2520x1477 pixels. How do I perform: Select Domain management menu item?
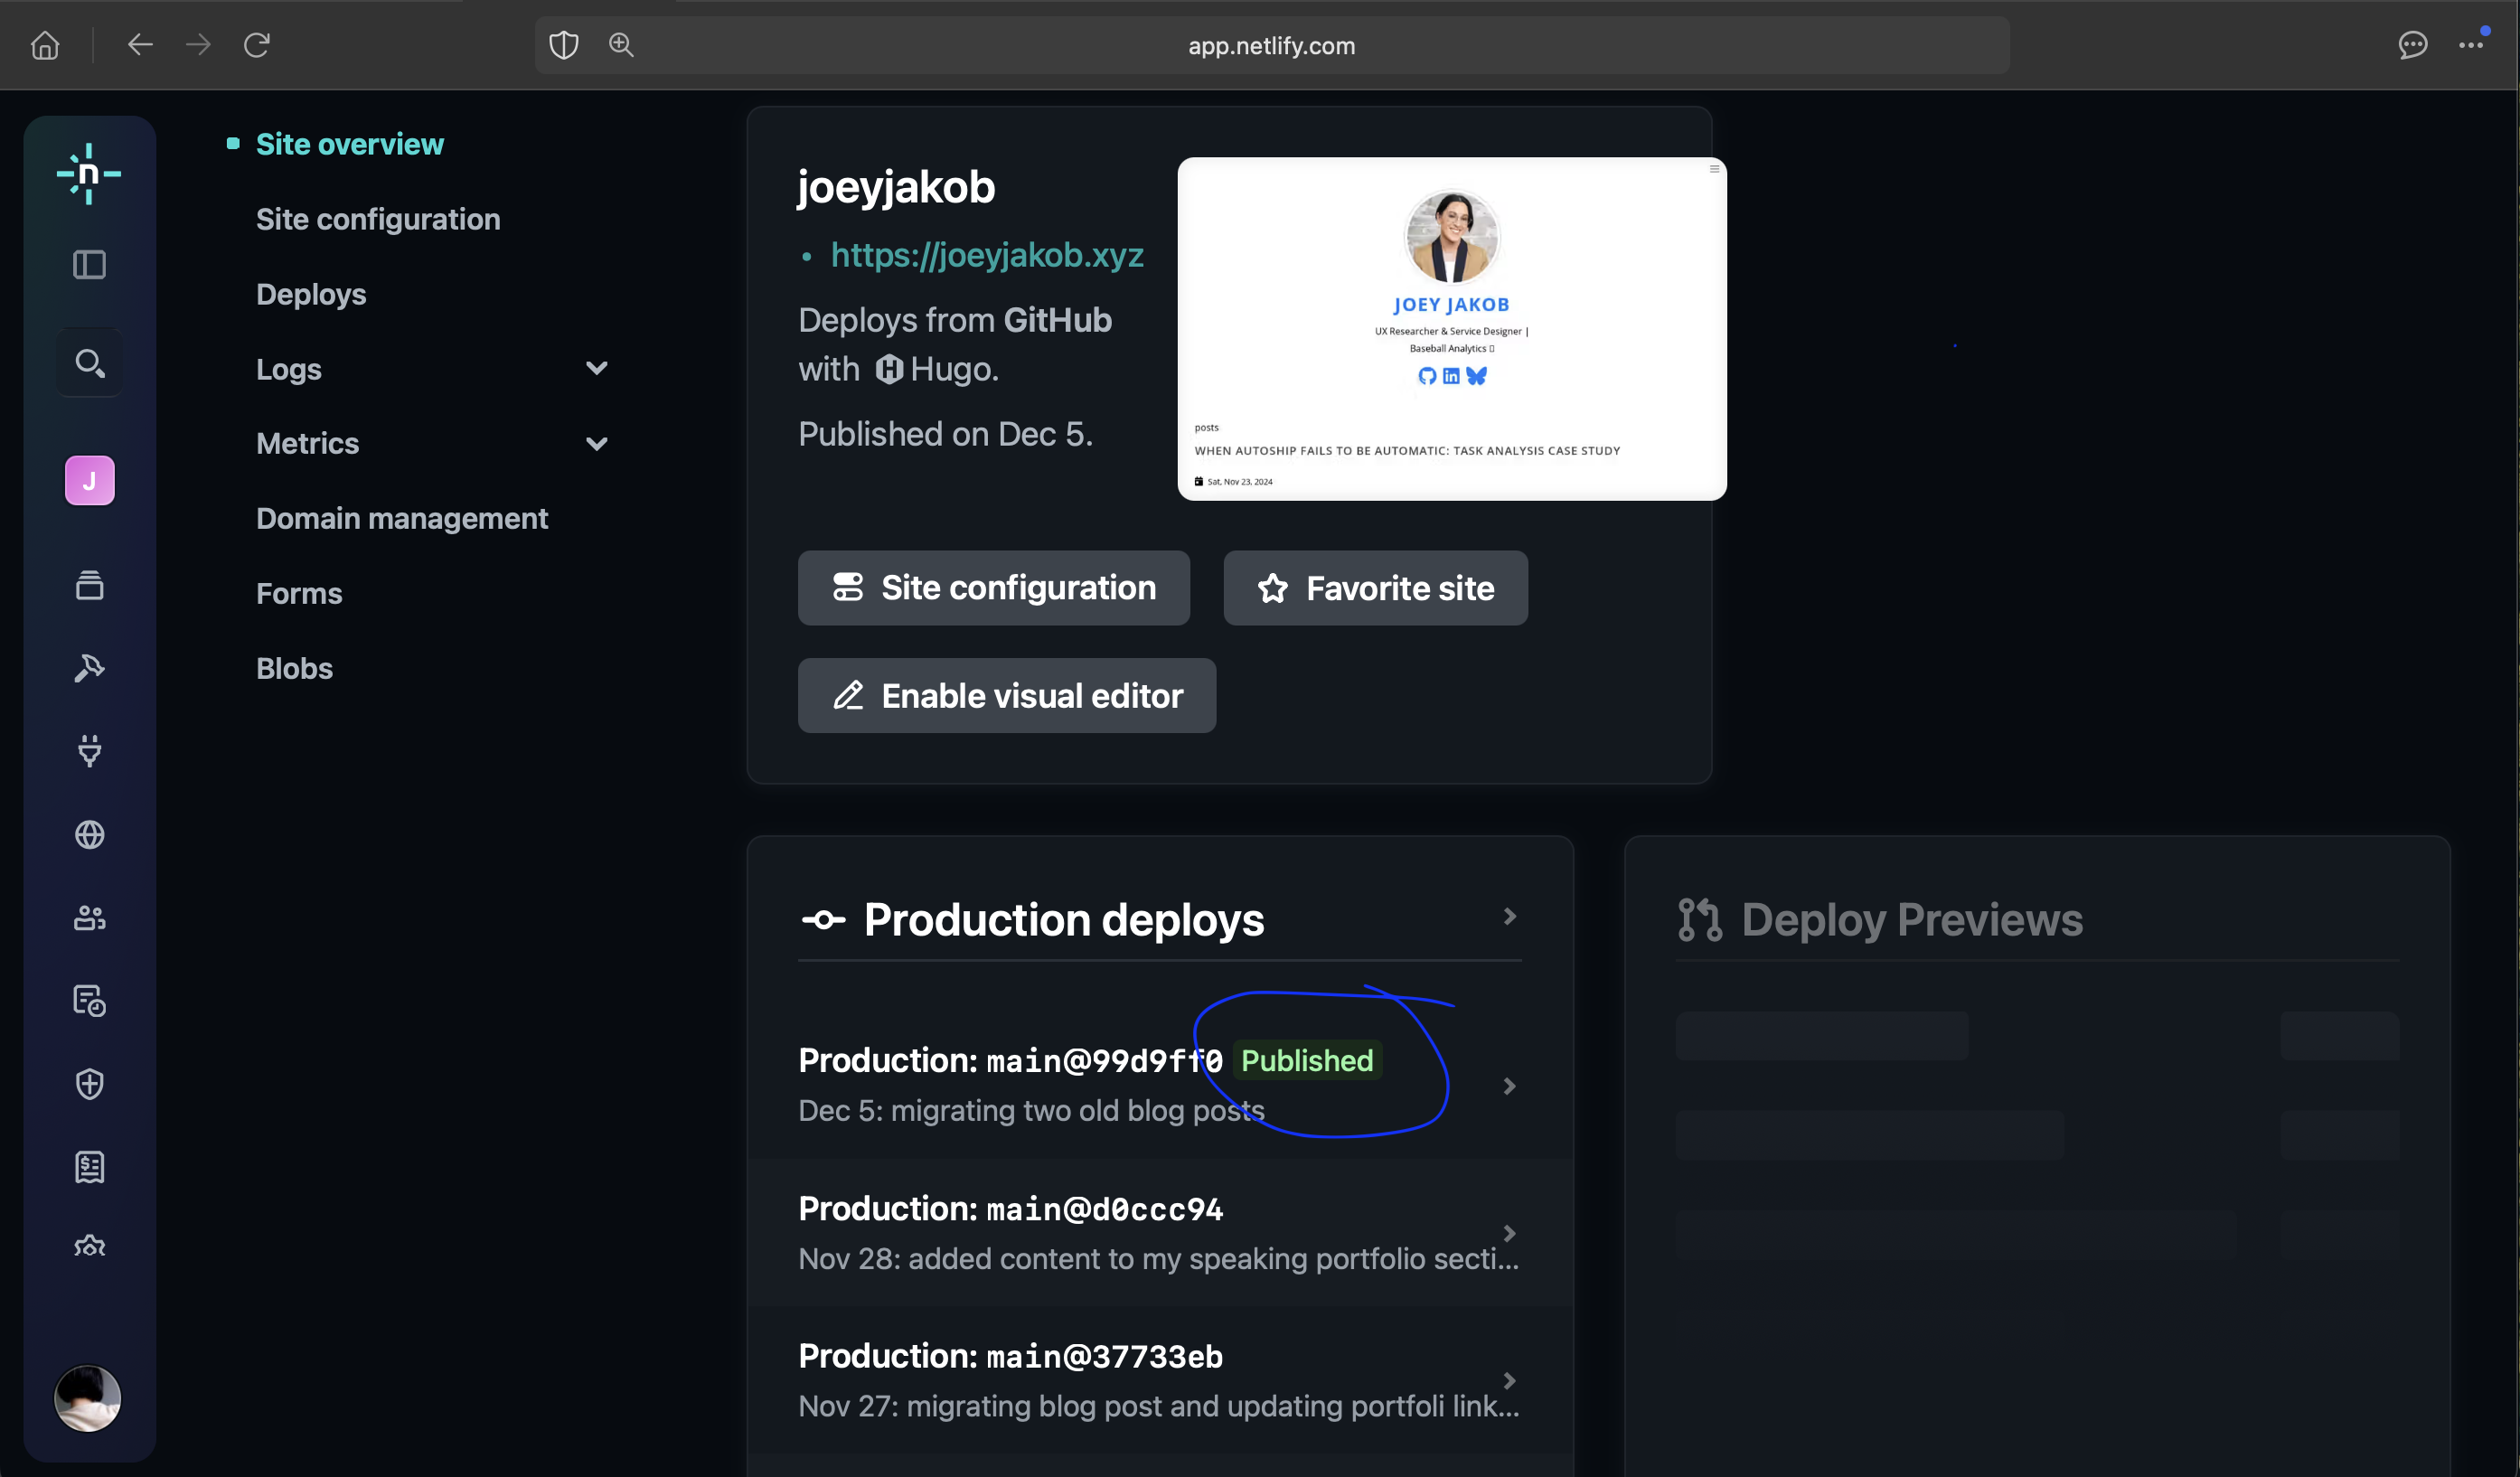(402, 518)
